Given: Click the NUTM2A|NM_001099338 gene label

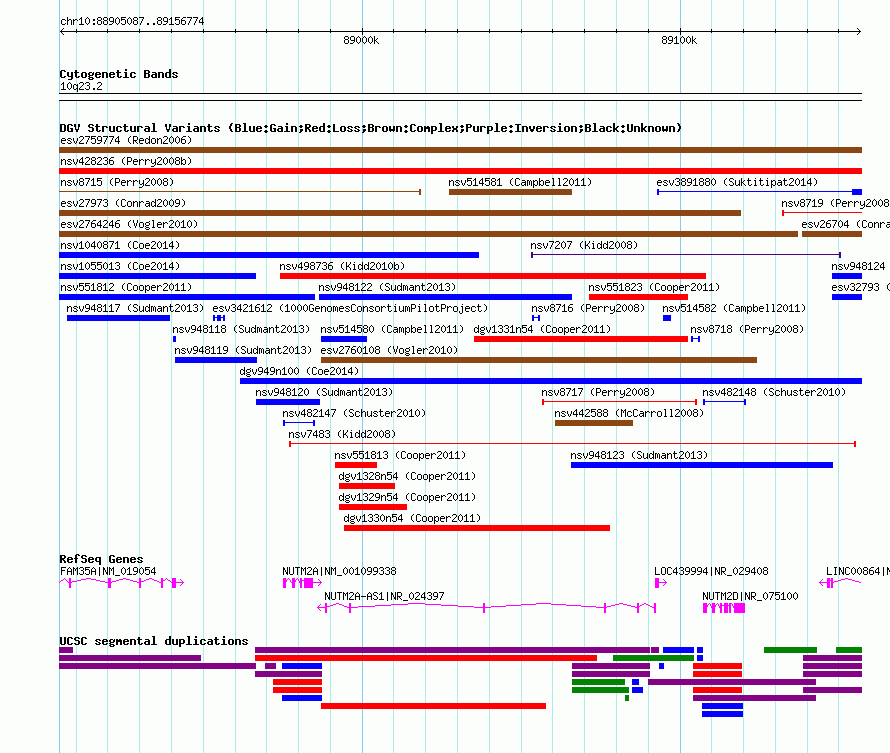Looking at the screenshot, I should tap(339, 571).
